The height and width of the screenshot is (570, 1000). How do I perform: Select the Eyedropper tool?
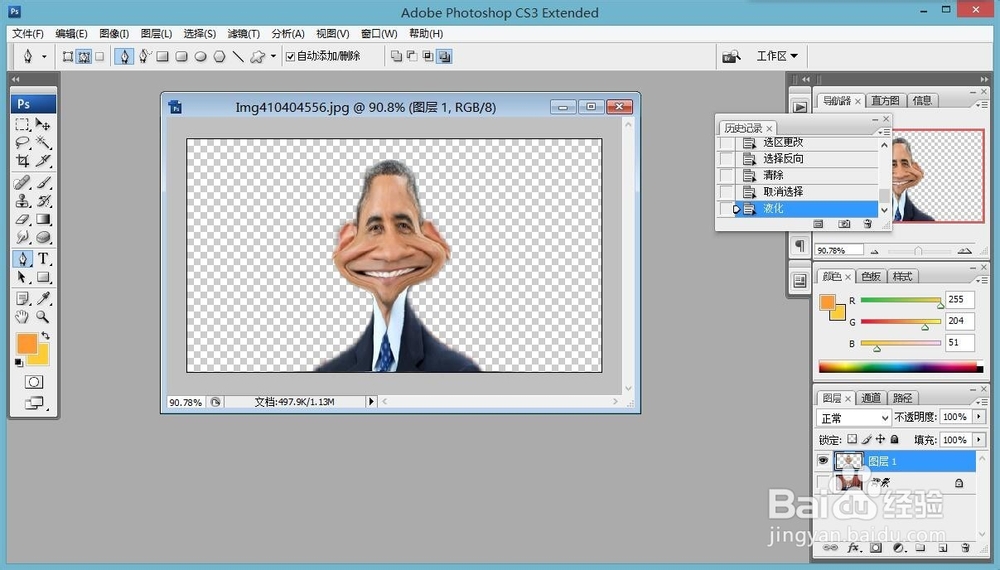[x=43, y=298]
